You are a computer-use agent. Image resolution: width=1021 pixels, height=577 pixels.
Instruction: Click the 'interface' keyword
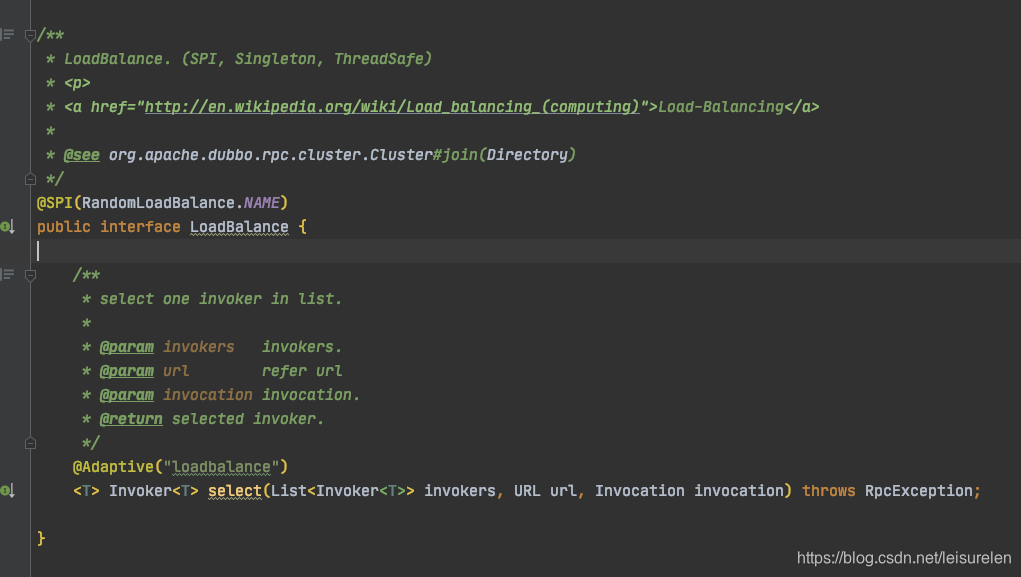(140, 227)
